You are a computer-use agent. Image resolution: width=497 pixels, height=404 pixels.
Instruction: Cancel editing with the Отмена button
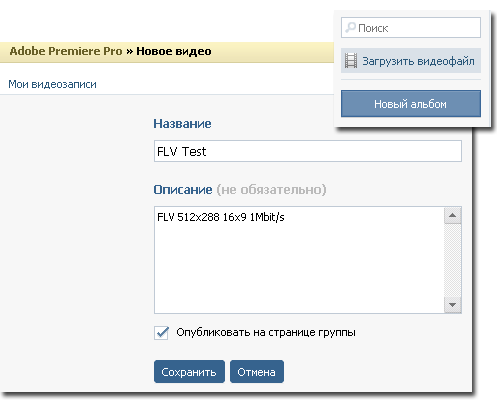257,371
